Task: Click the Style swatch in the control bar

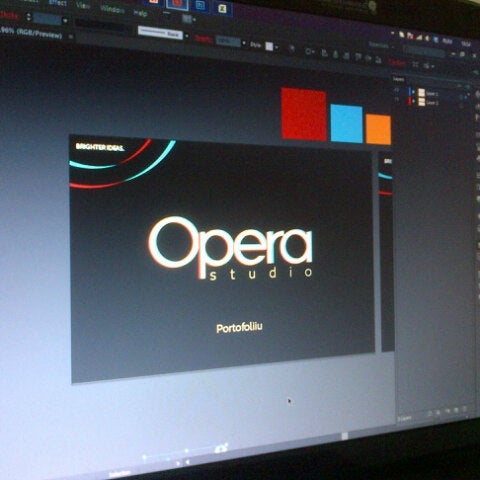Action: 269,46
